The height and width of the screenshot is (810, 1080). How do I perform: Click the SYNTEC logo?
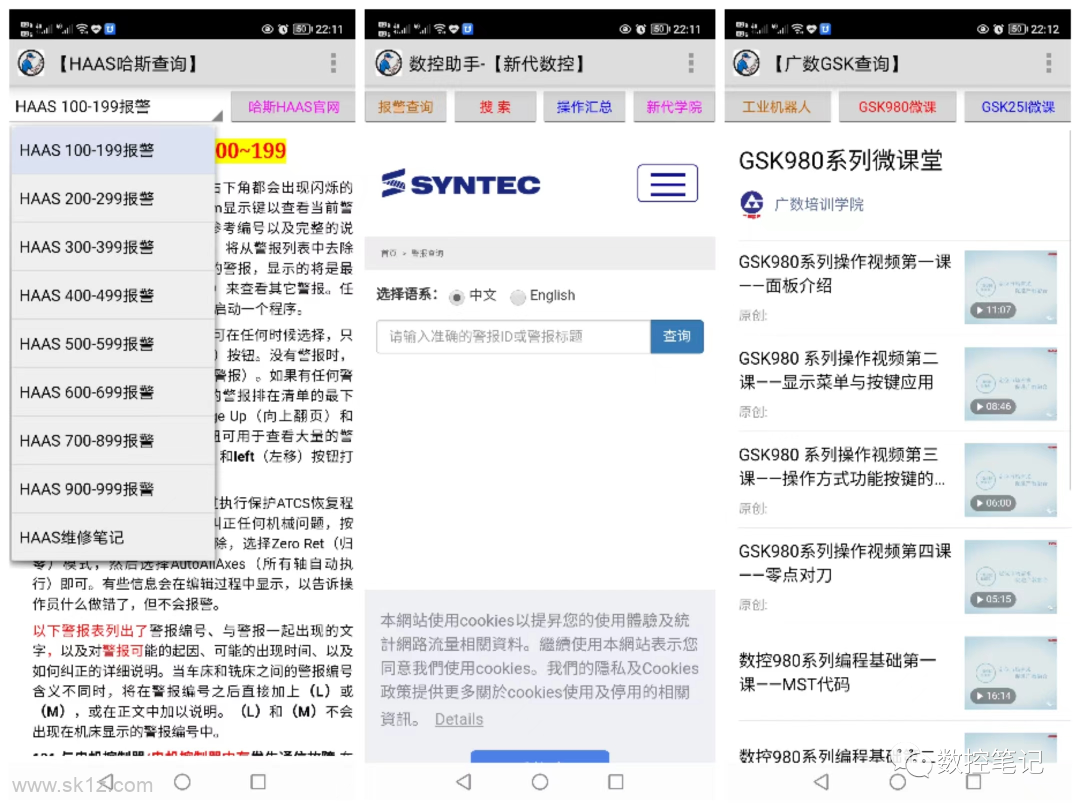tap(461, 184)
